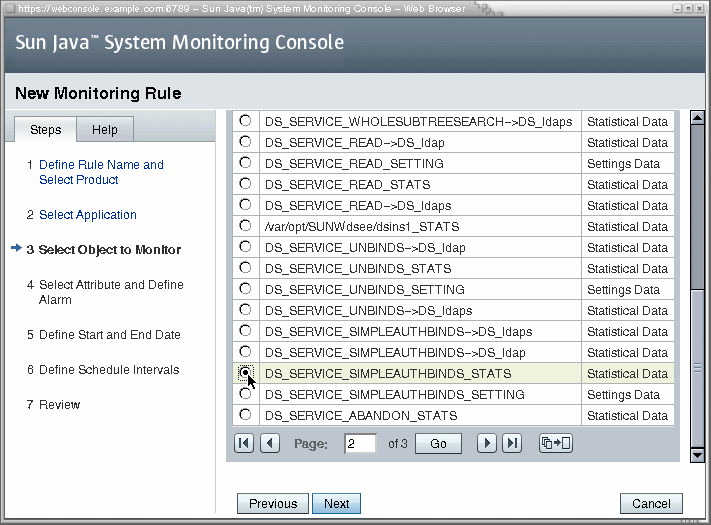Click Settings Data cell for DS_SERVICE_UNBINDS_SETTING
The image size is (711, 525).
tap(623, 290)
